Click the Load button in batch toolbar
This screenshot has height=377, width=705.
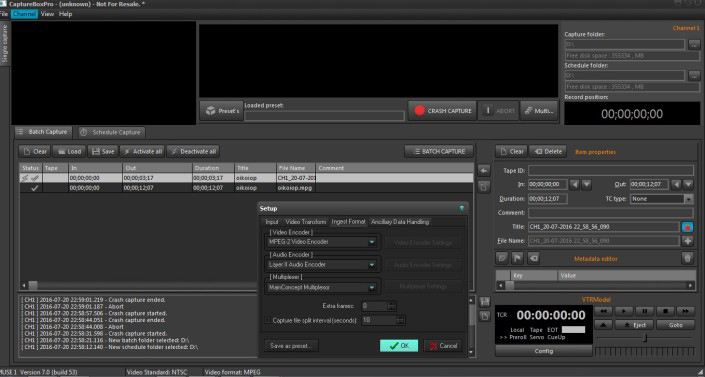tap(69, 152)
